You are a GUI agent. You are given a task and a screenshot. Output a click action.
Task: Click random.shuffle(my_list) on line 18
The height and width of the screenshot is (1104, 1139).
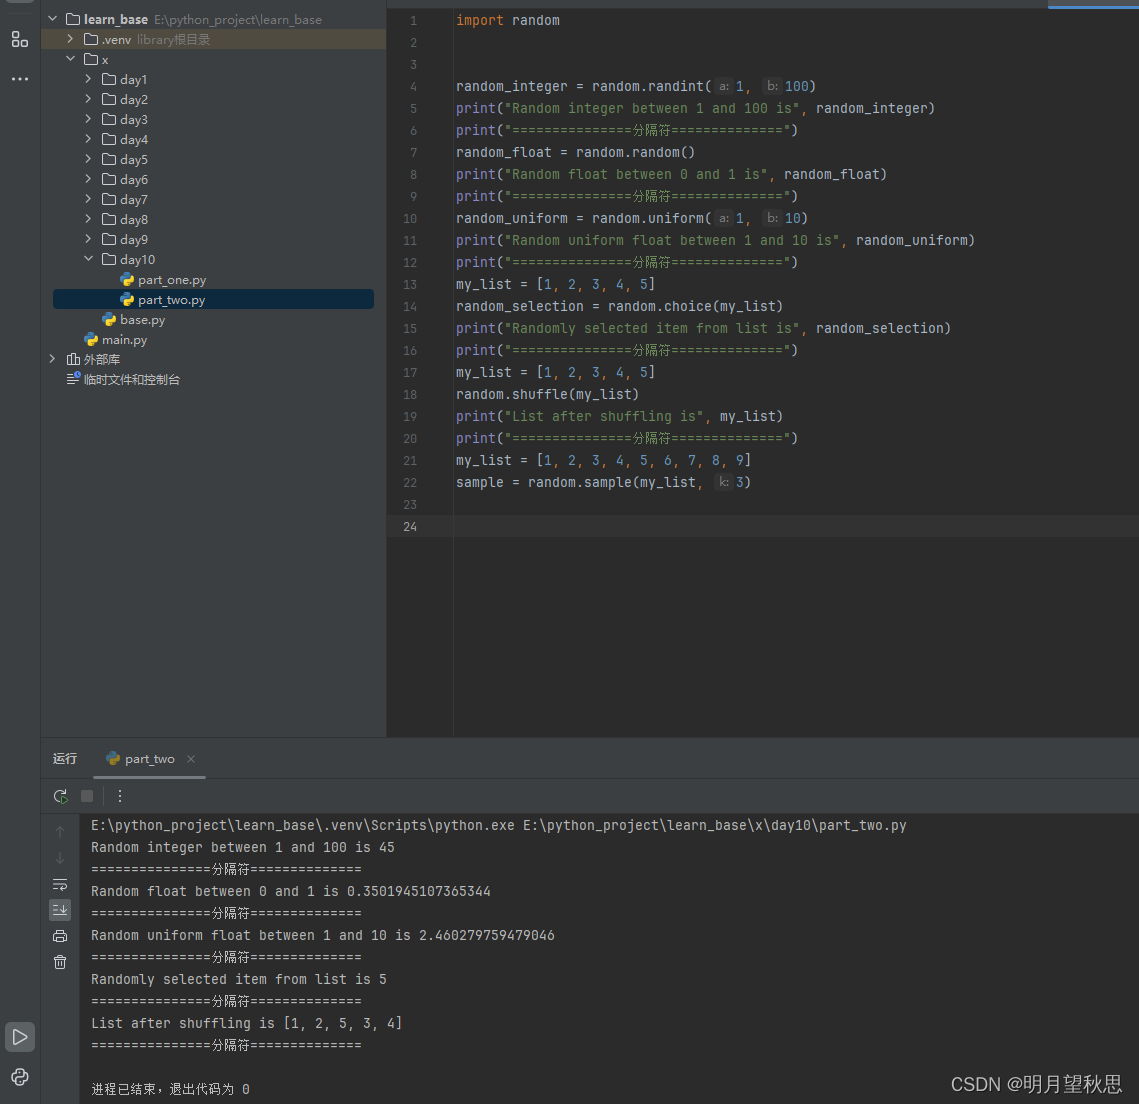(547, 394)
